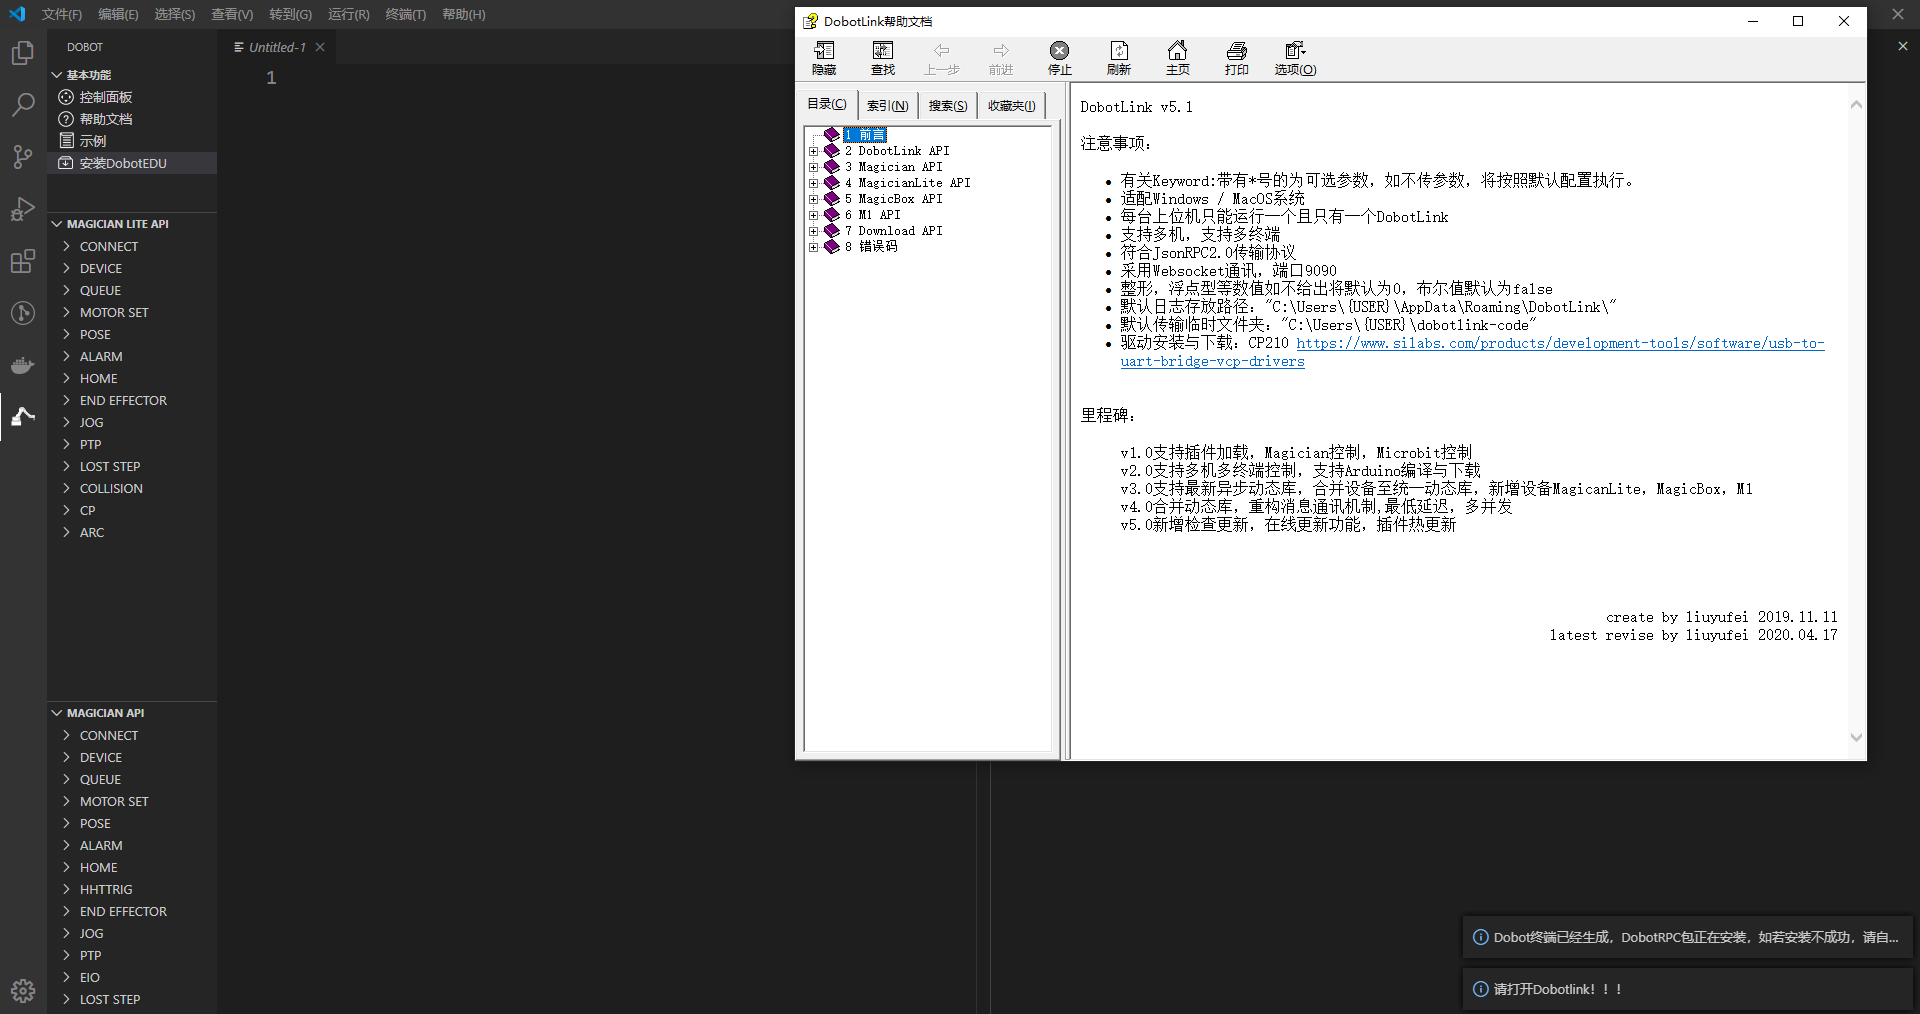Open the Manage settings gear
The image size is (1920, 1014).
[x=22, y=990]
